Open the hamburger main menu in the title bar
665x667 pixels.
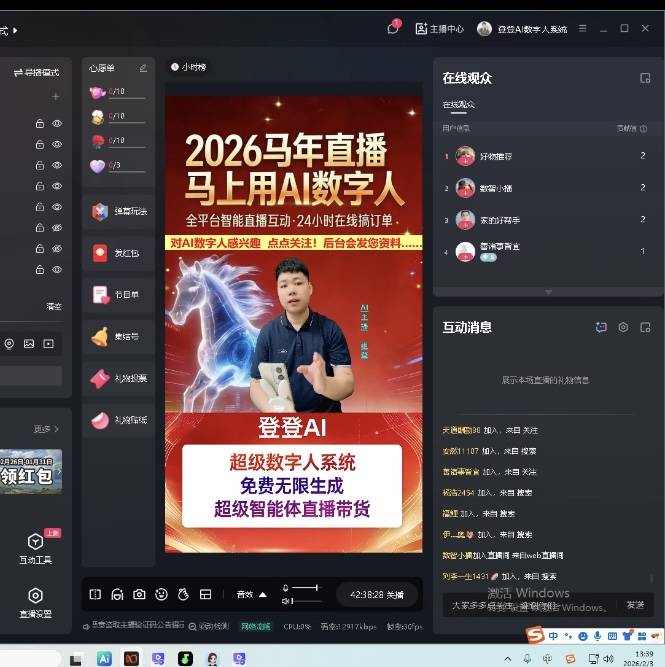583,29
